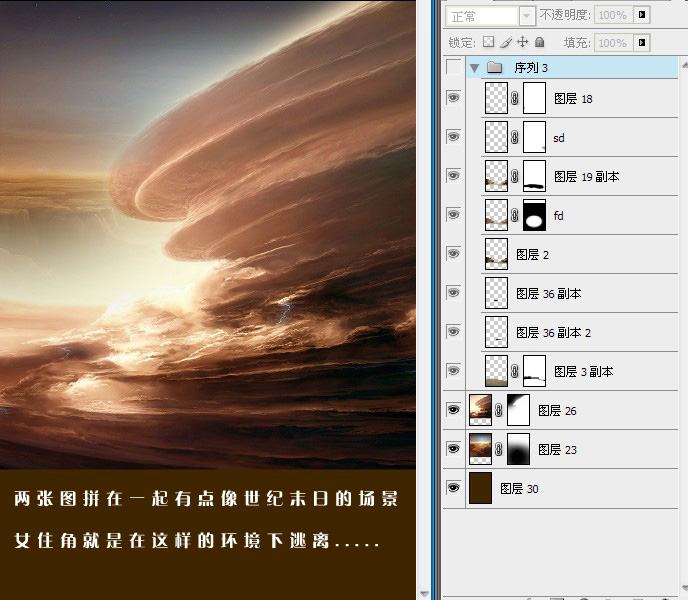Toggle visibility of the fd layer
This screenshot has height=600, width=688.
453,215
